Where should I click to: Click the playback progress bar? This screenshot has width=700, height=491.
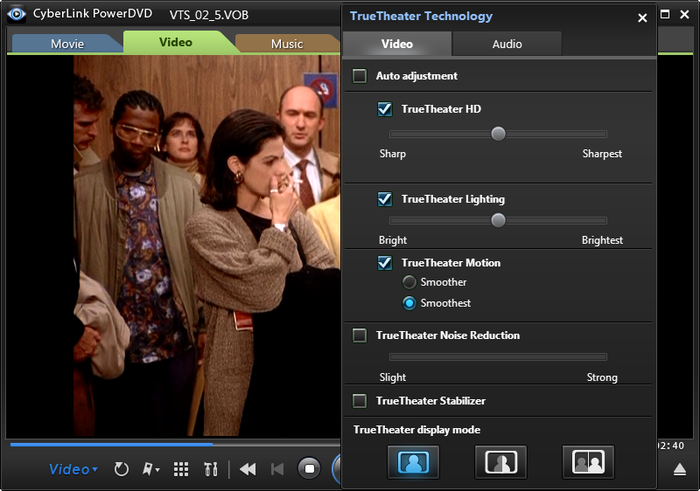coord(175,444)
